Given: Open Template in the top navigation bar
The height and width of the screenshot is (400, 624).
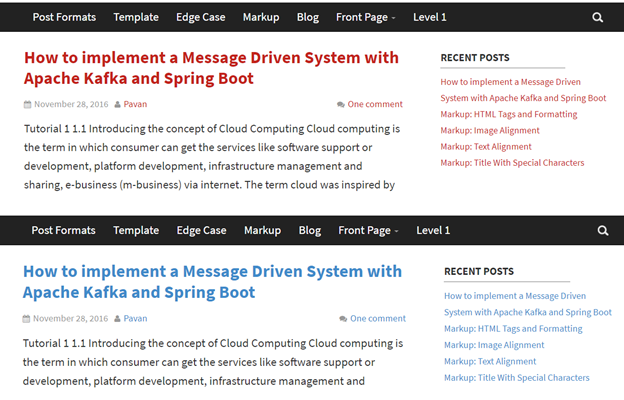Looking at the screenshot, I should (x=136, y=17).
